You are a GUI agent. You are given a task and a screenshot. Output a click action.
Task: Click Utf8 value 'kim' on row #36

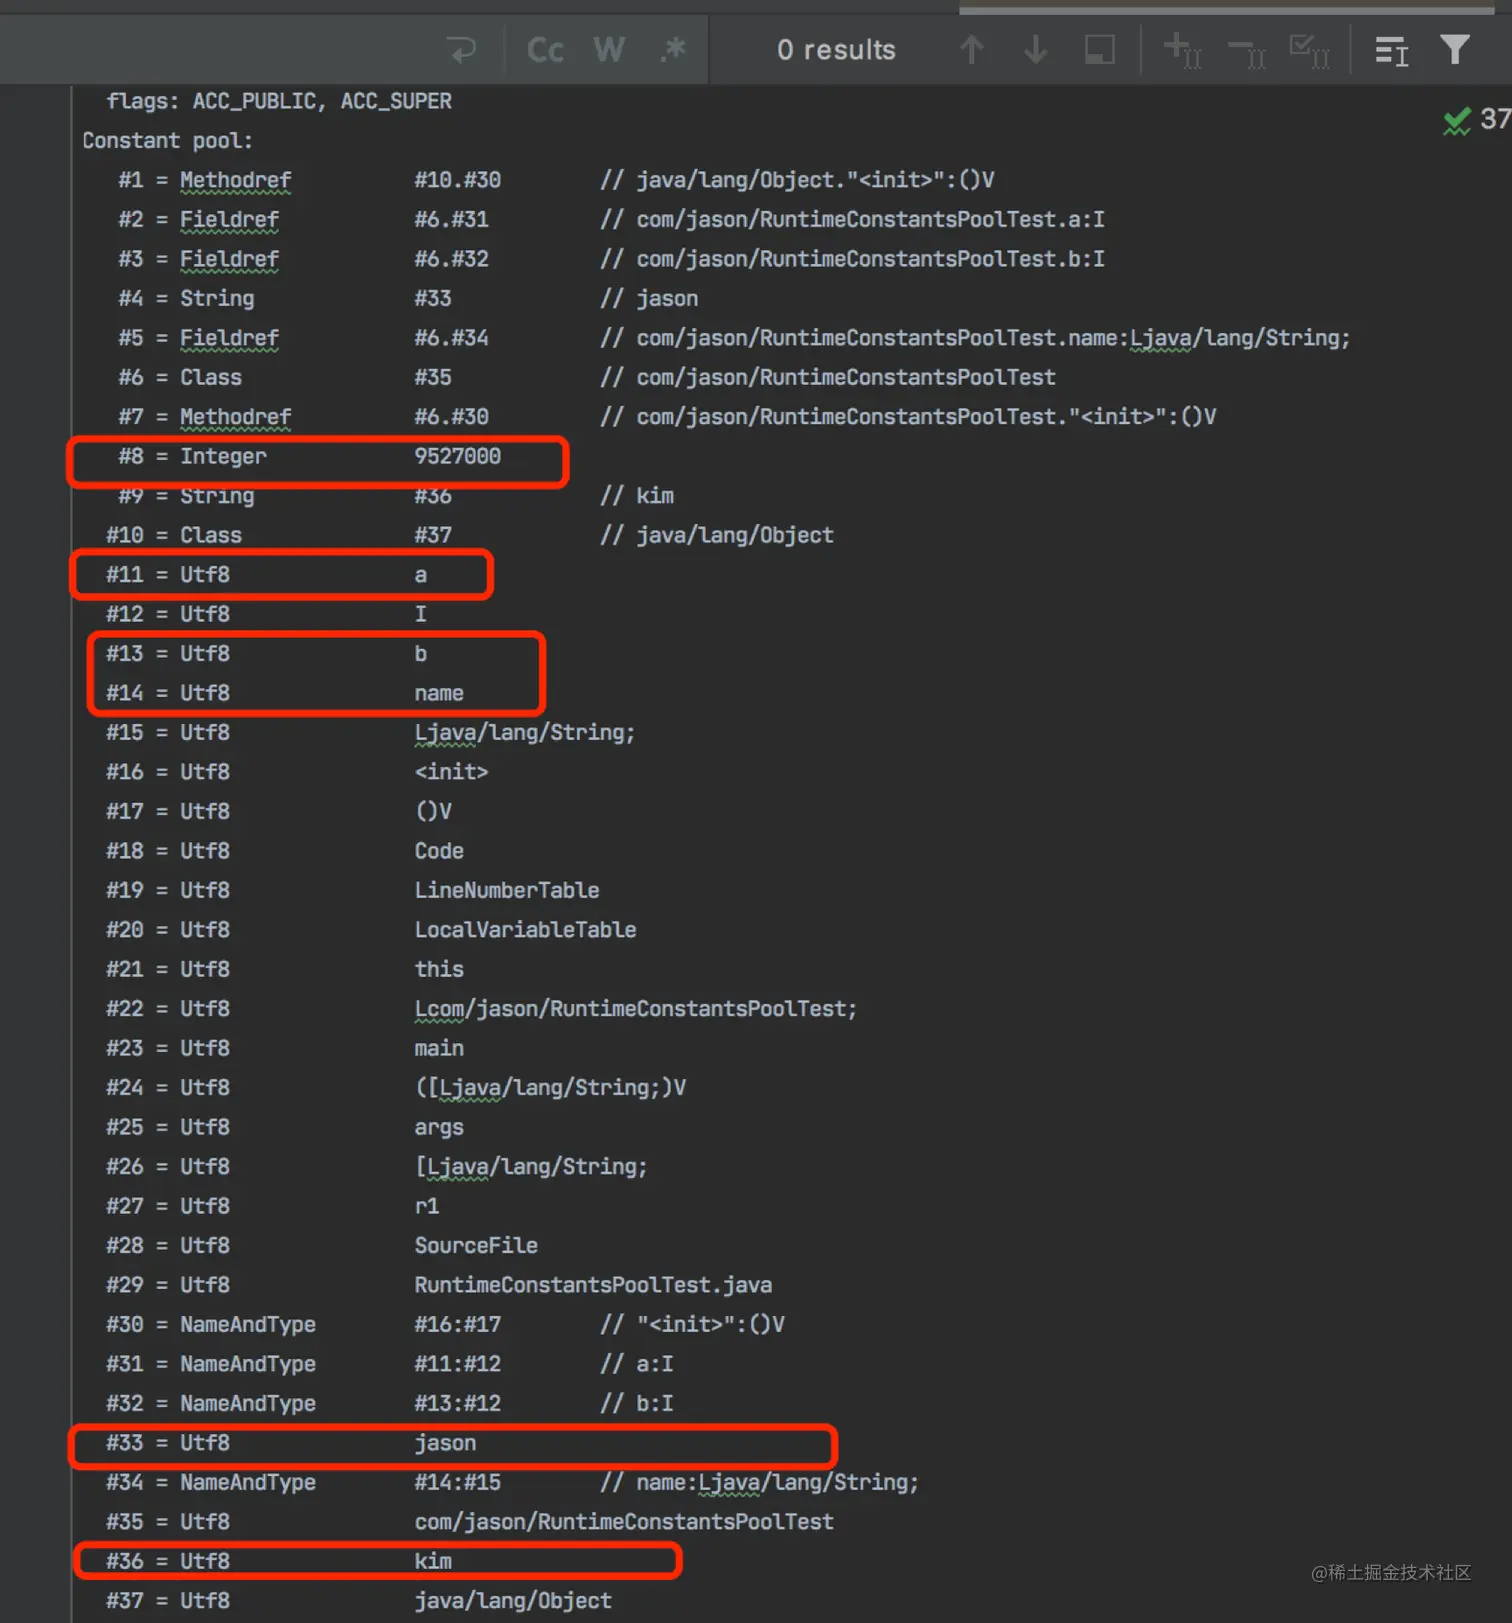433,1561
